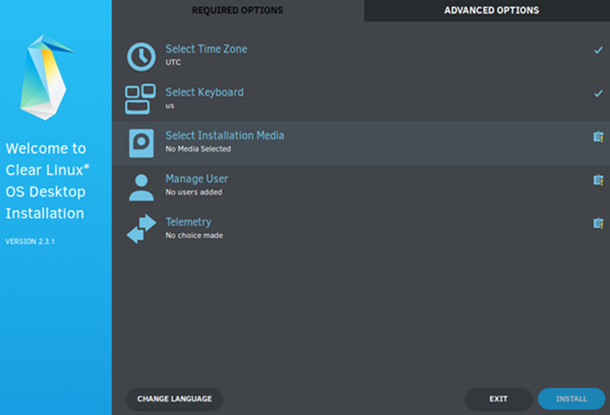Click the Install button
610x415 pixels.
[x=571, y=399]
